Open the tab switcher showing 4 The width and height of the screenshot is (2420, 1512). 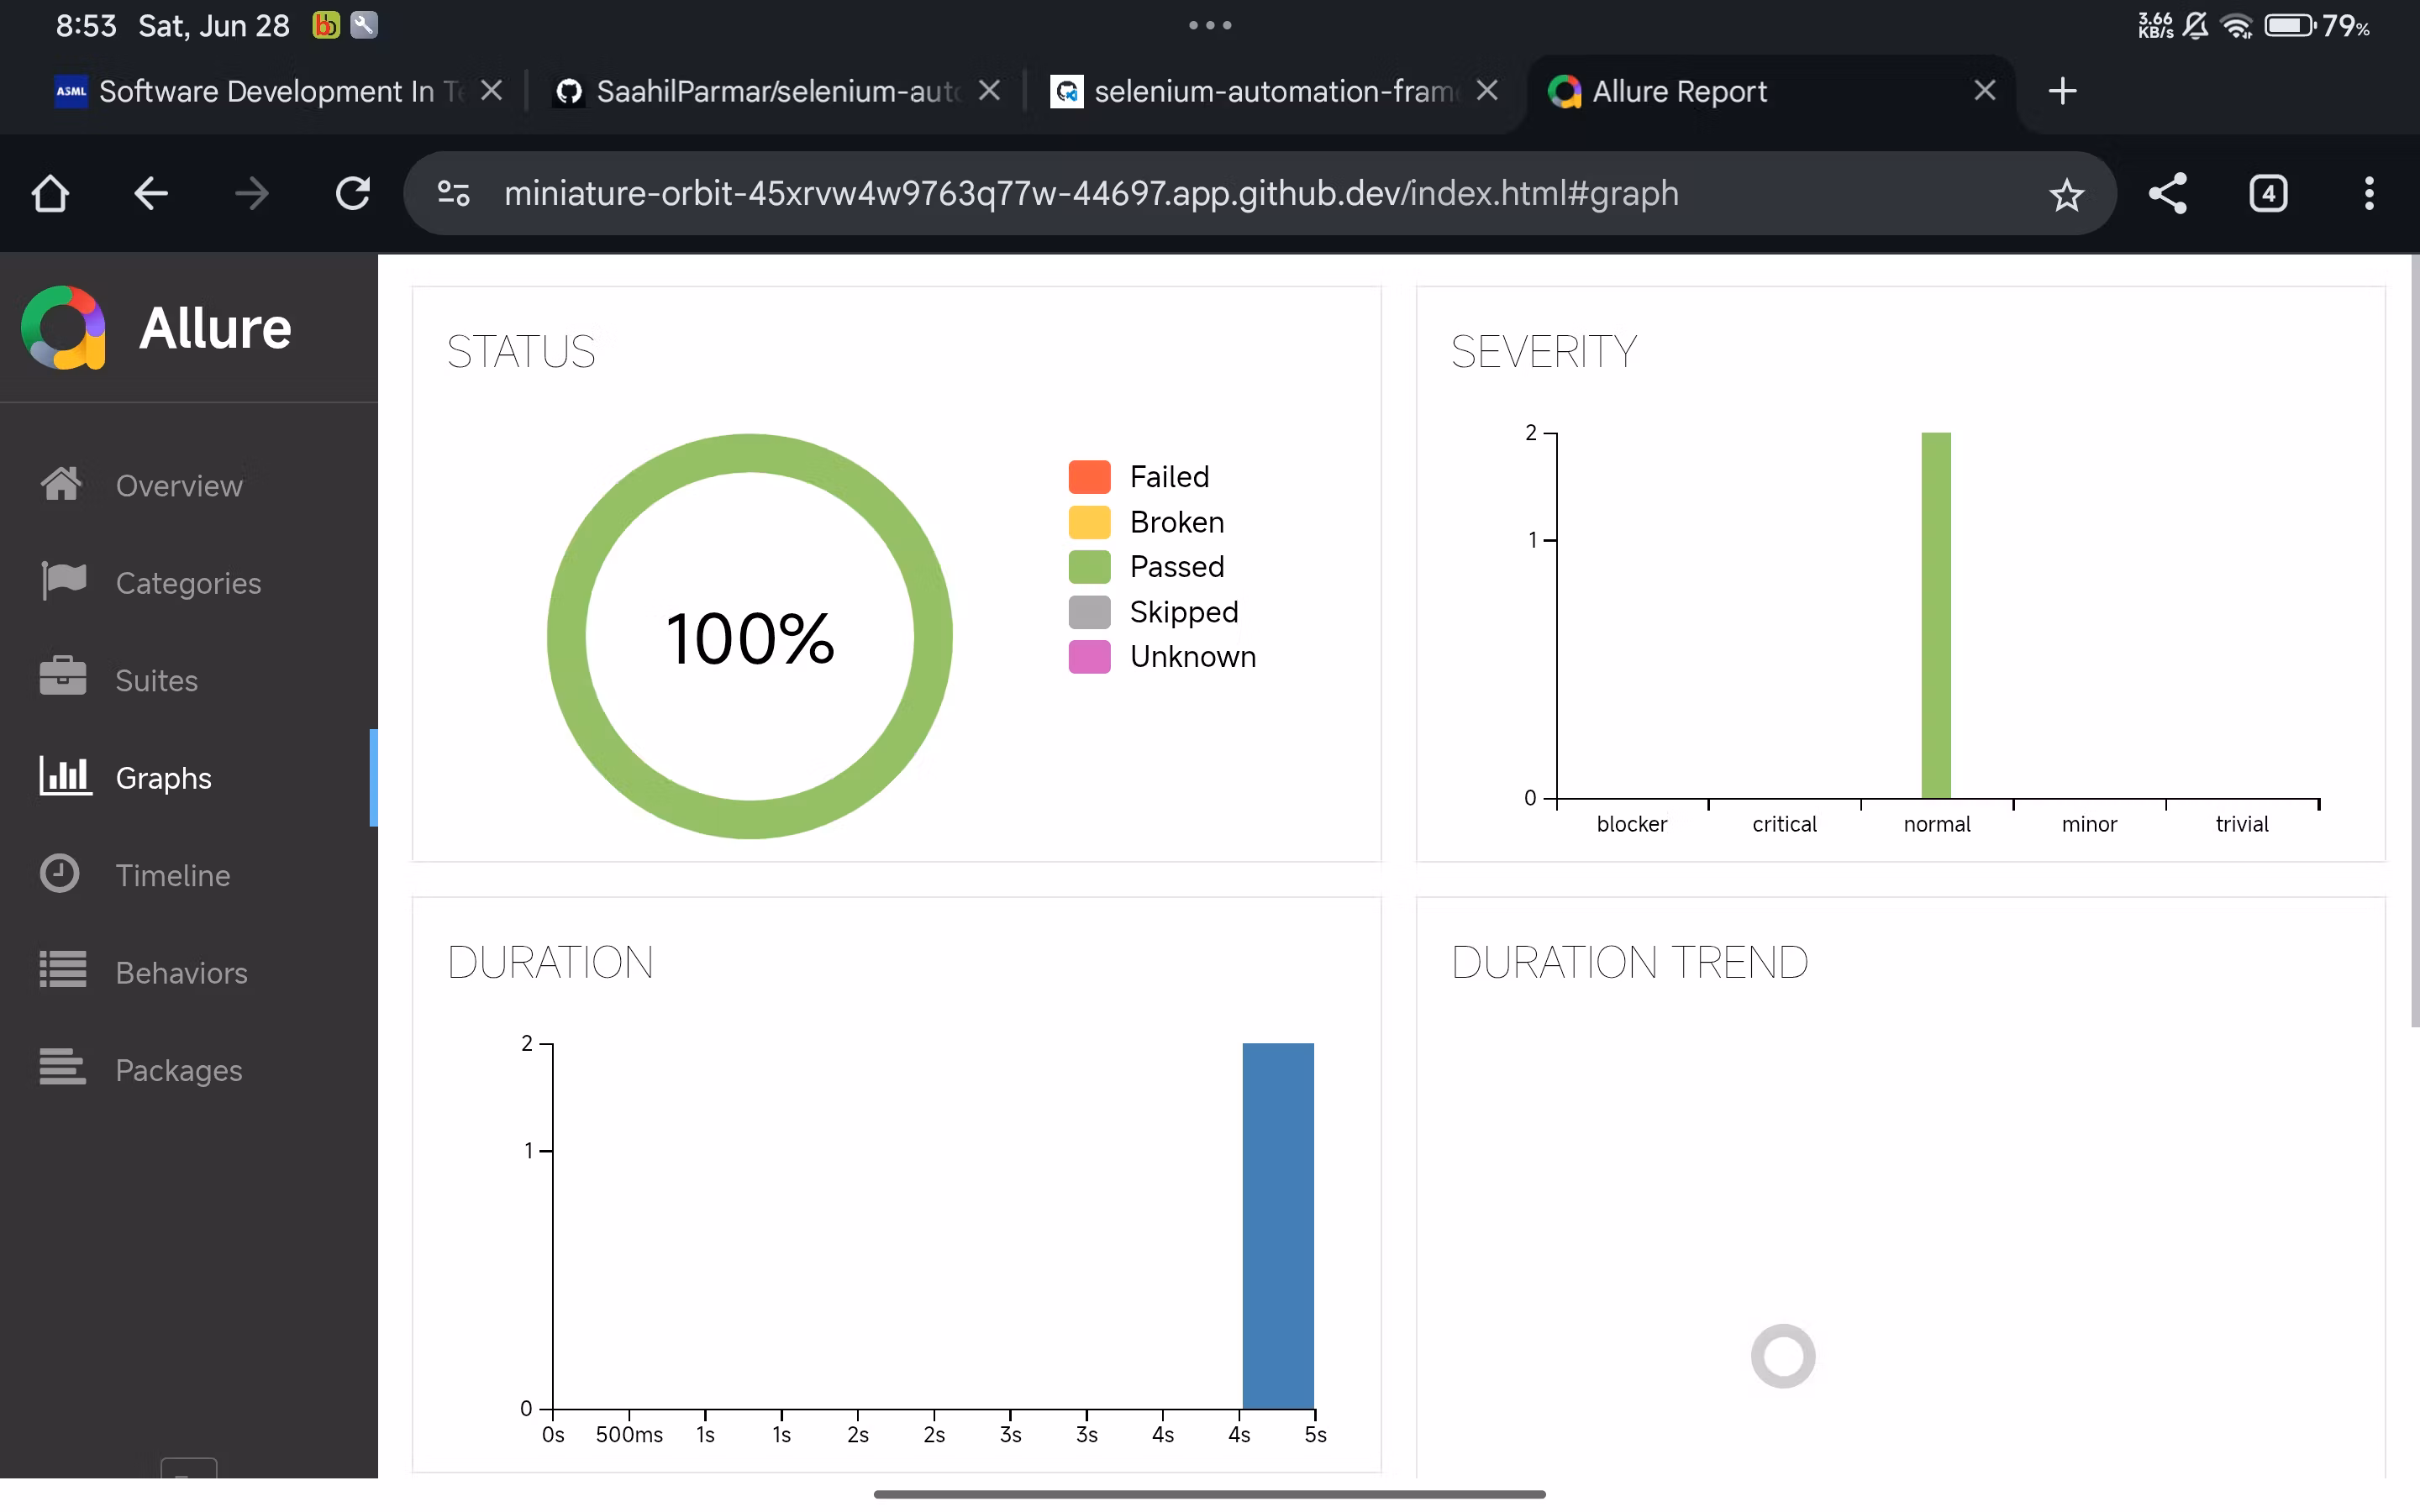click(2268, 194)
